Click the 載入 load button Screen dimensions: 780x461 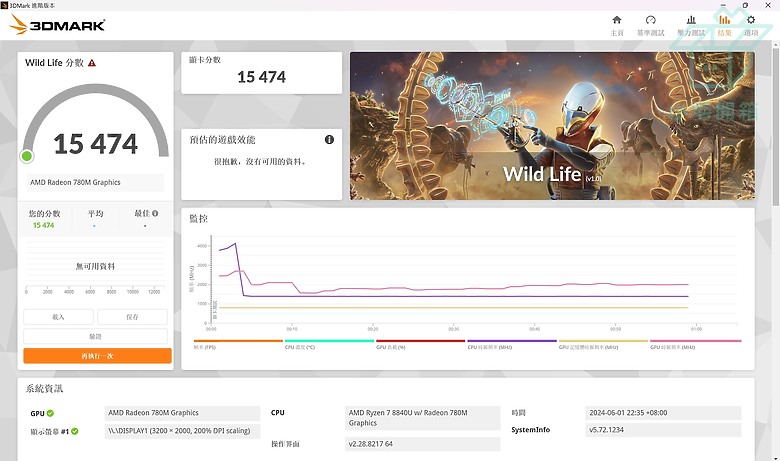point(58,317)
